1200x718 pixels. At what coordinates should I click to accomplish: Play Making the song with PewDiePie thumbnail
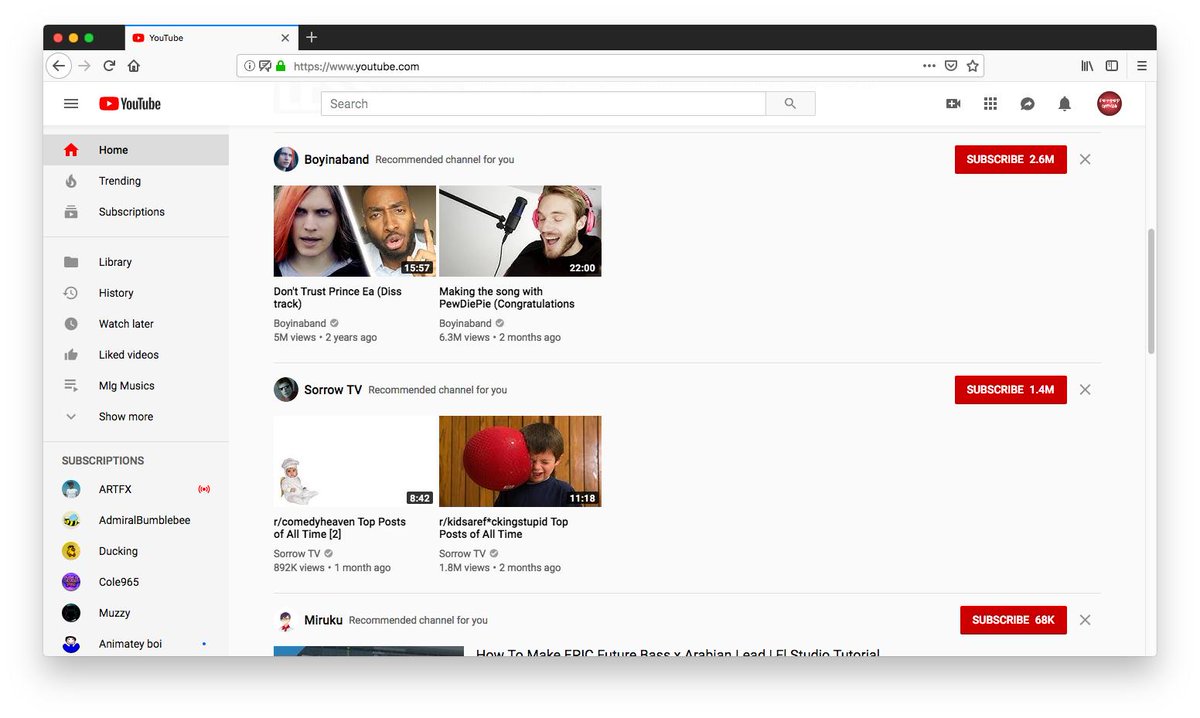point(520,231)
